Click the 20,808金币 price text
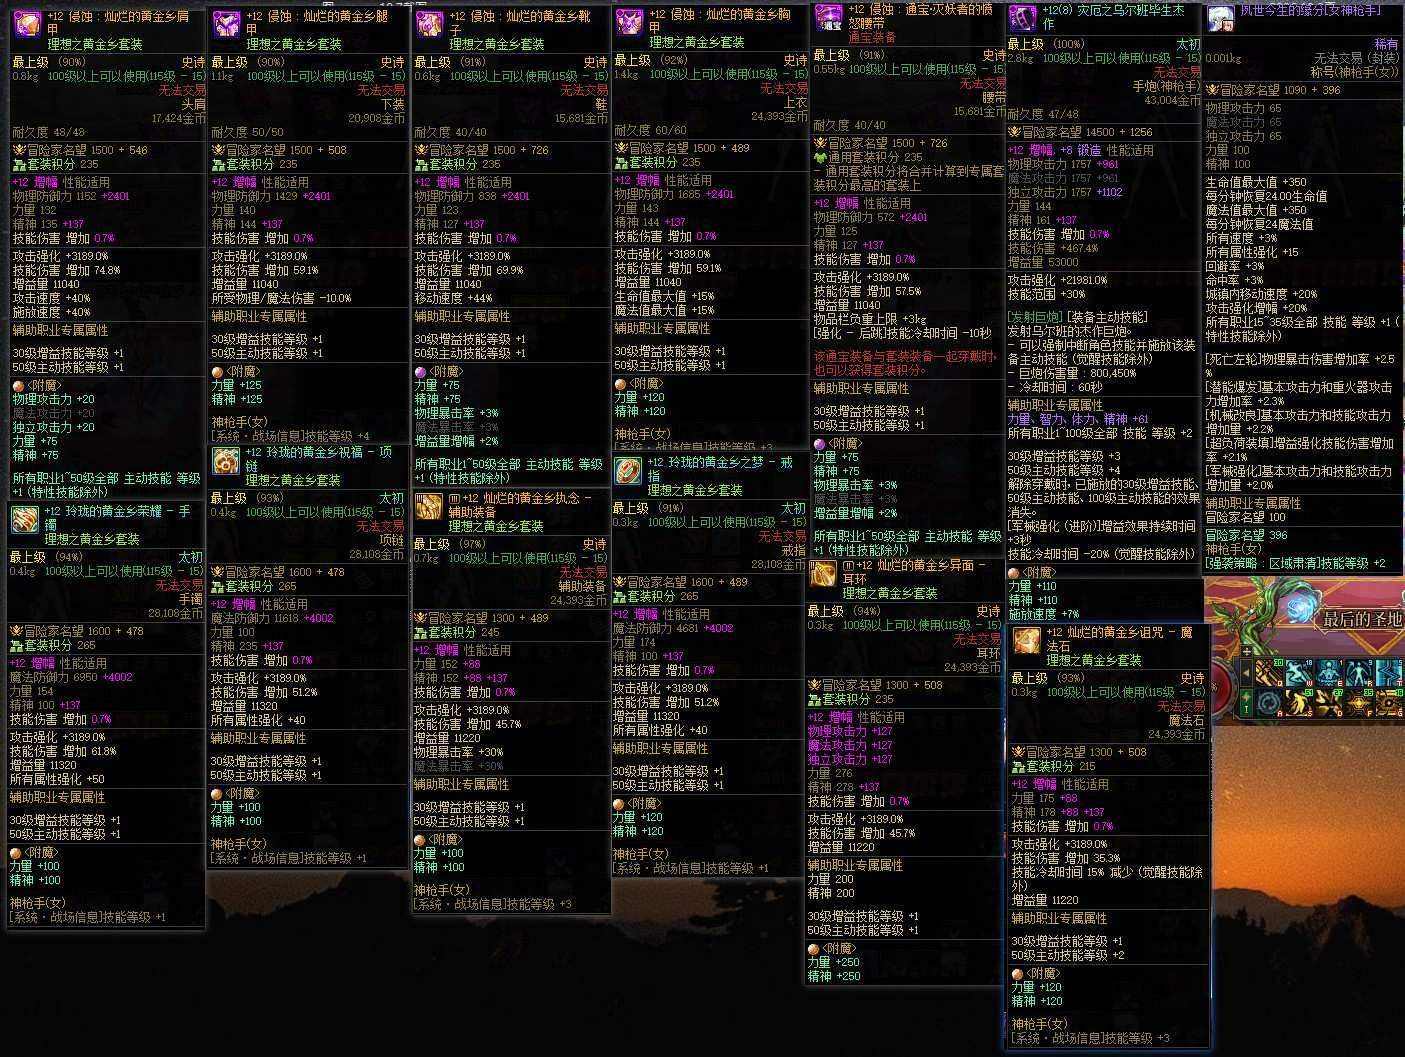The image size is (1405, 1057). (377, 118)
